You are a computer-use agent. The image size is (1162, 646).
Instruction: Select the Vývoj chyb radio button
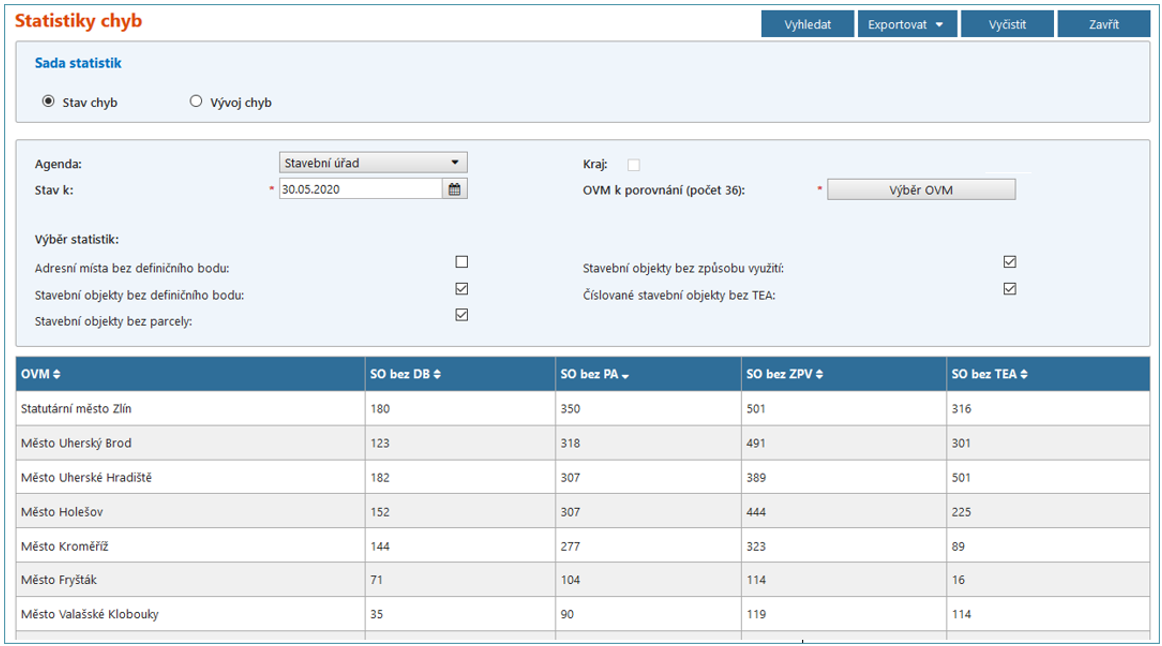point(196,101)
